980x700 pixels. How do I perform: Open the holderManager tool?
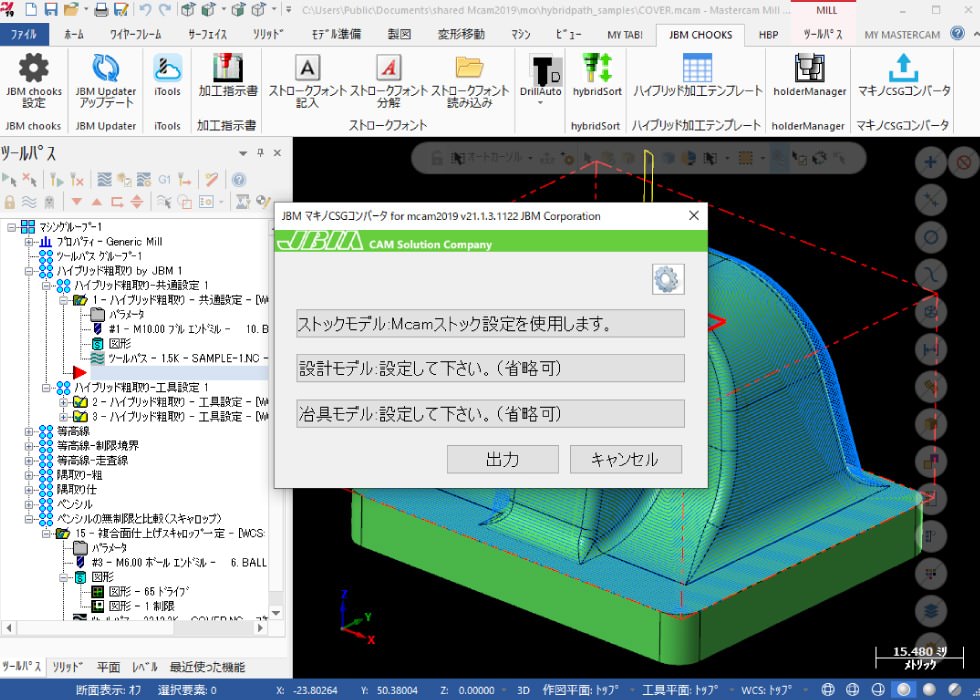coord(809,69)
